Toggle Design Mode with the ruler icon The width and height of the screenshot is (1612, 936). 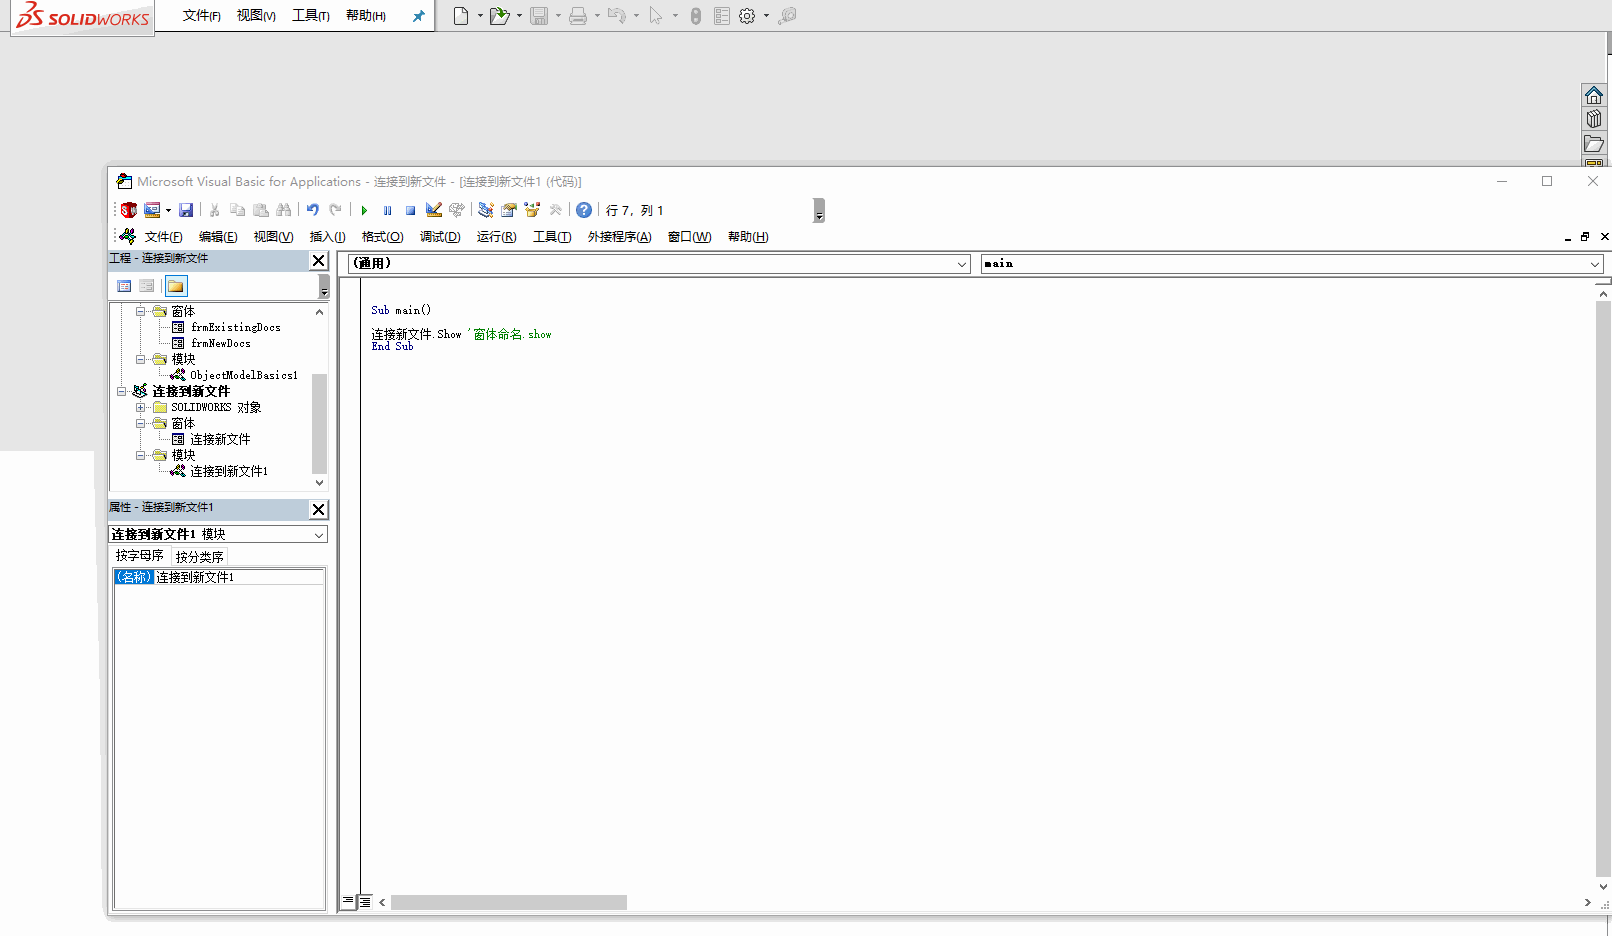pos(434,210)
